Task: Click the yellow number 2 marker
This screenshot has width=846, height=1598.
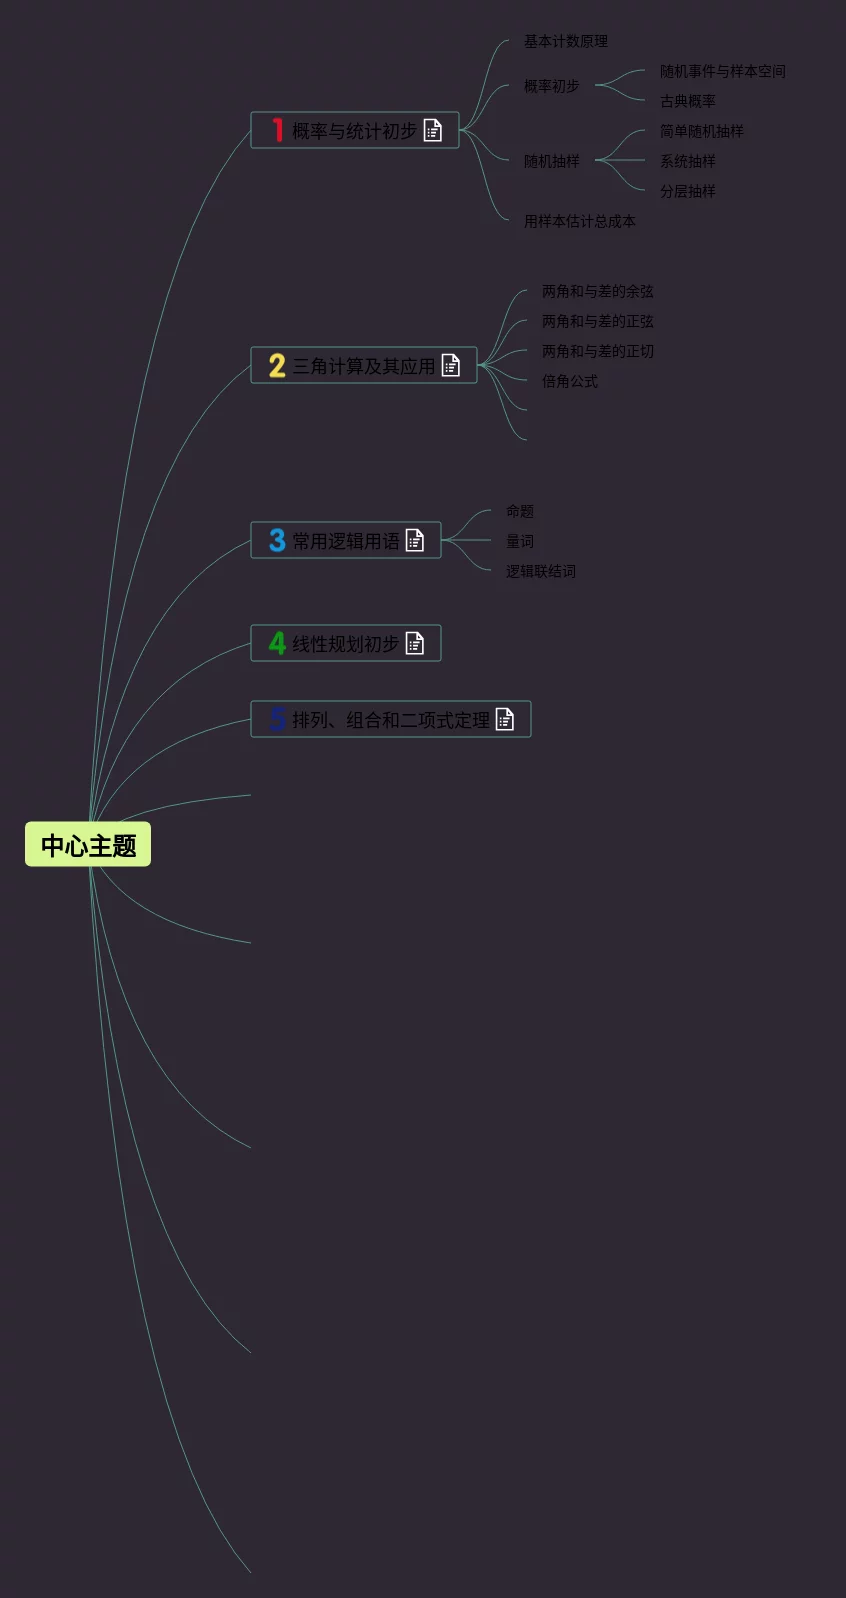Action: click(277, 366)
